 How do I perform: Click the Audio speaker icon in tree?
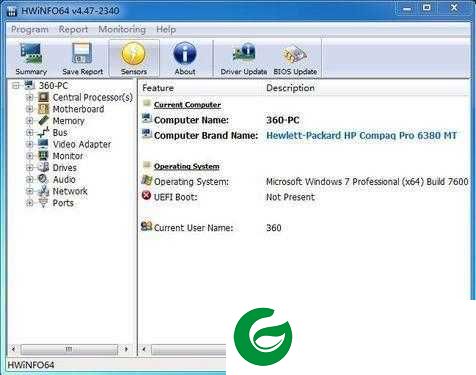tap(43, 179)
